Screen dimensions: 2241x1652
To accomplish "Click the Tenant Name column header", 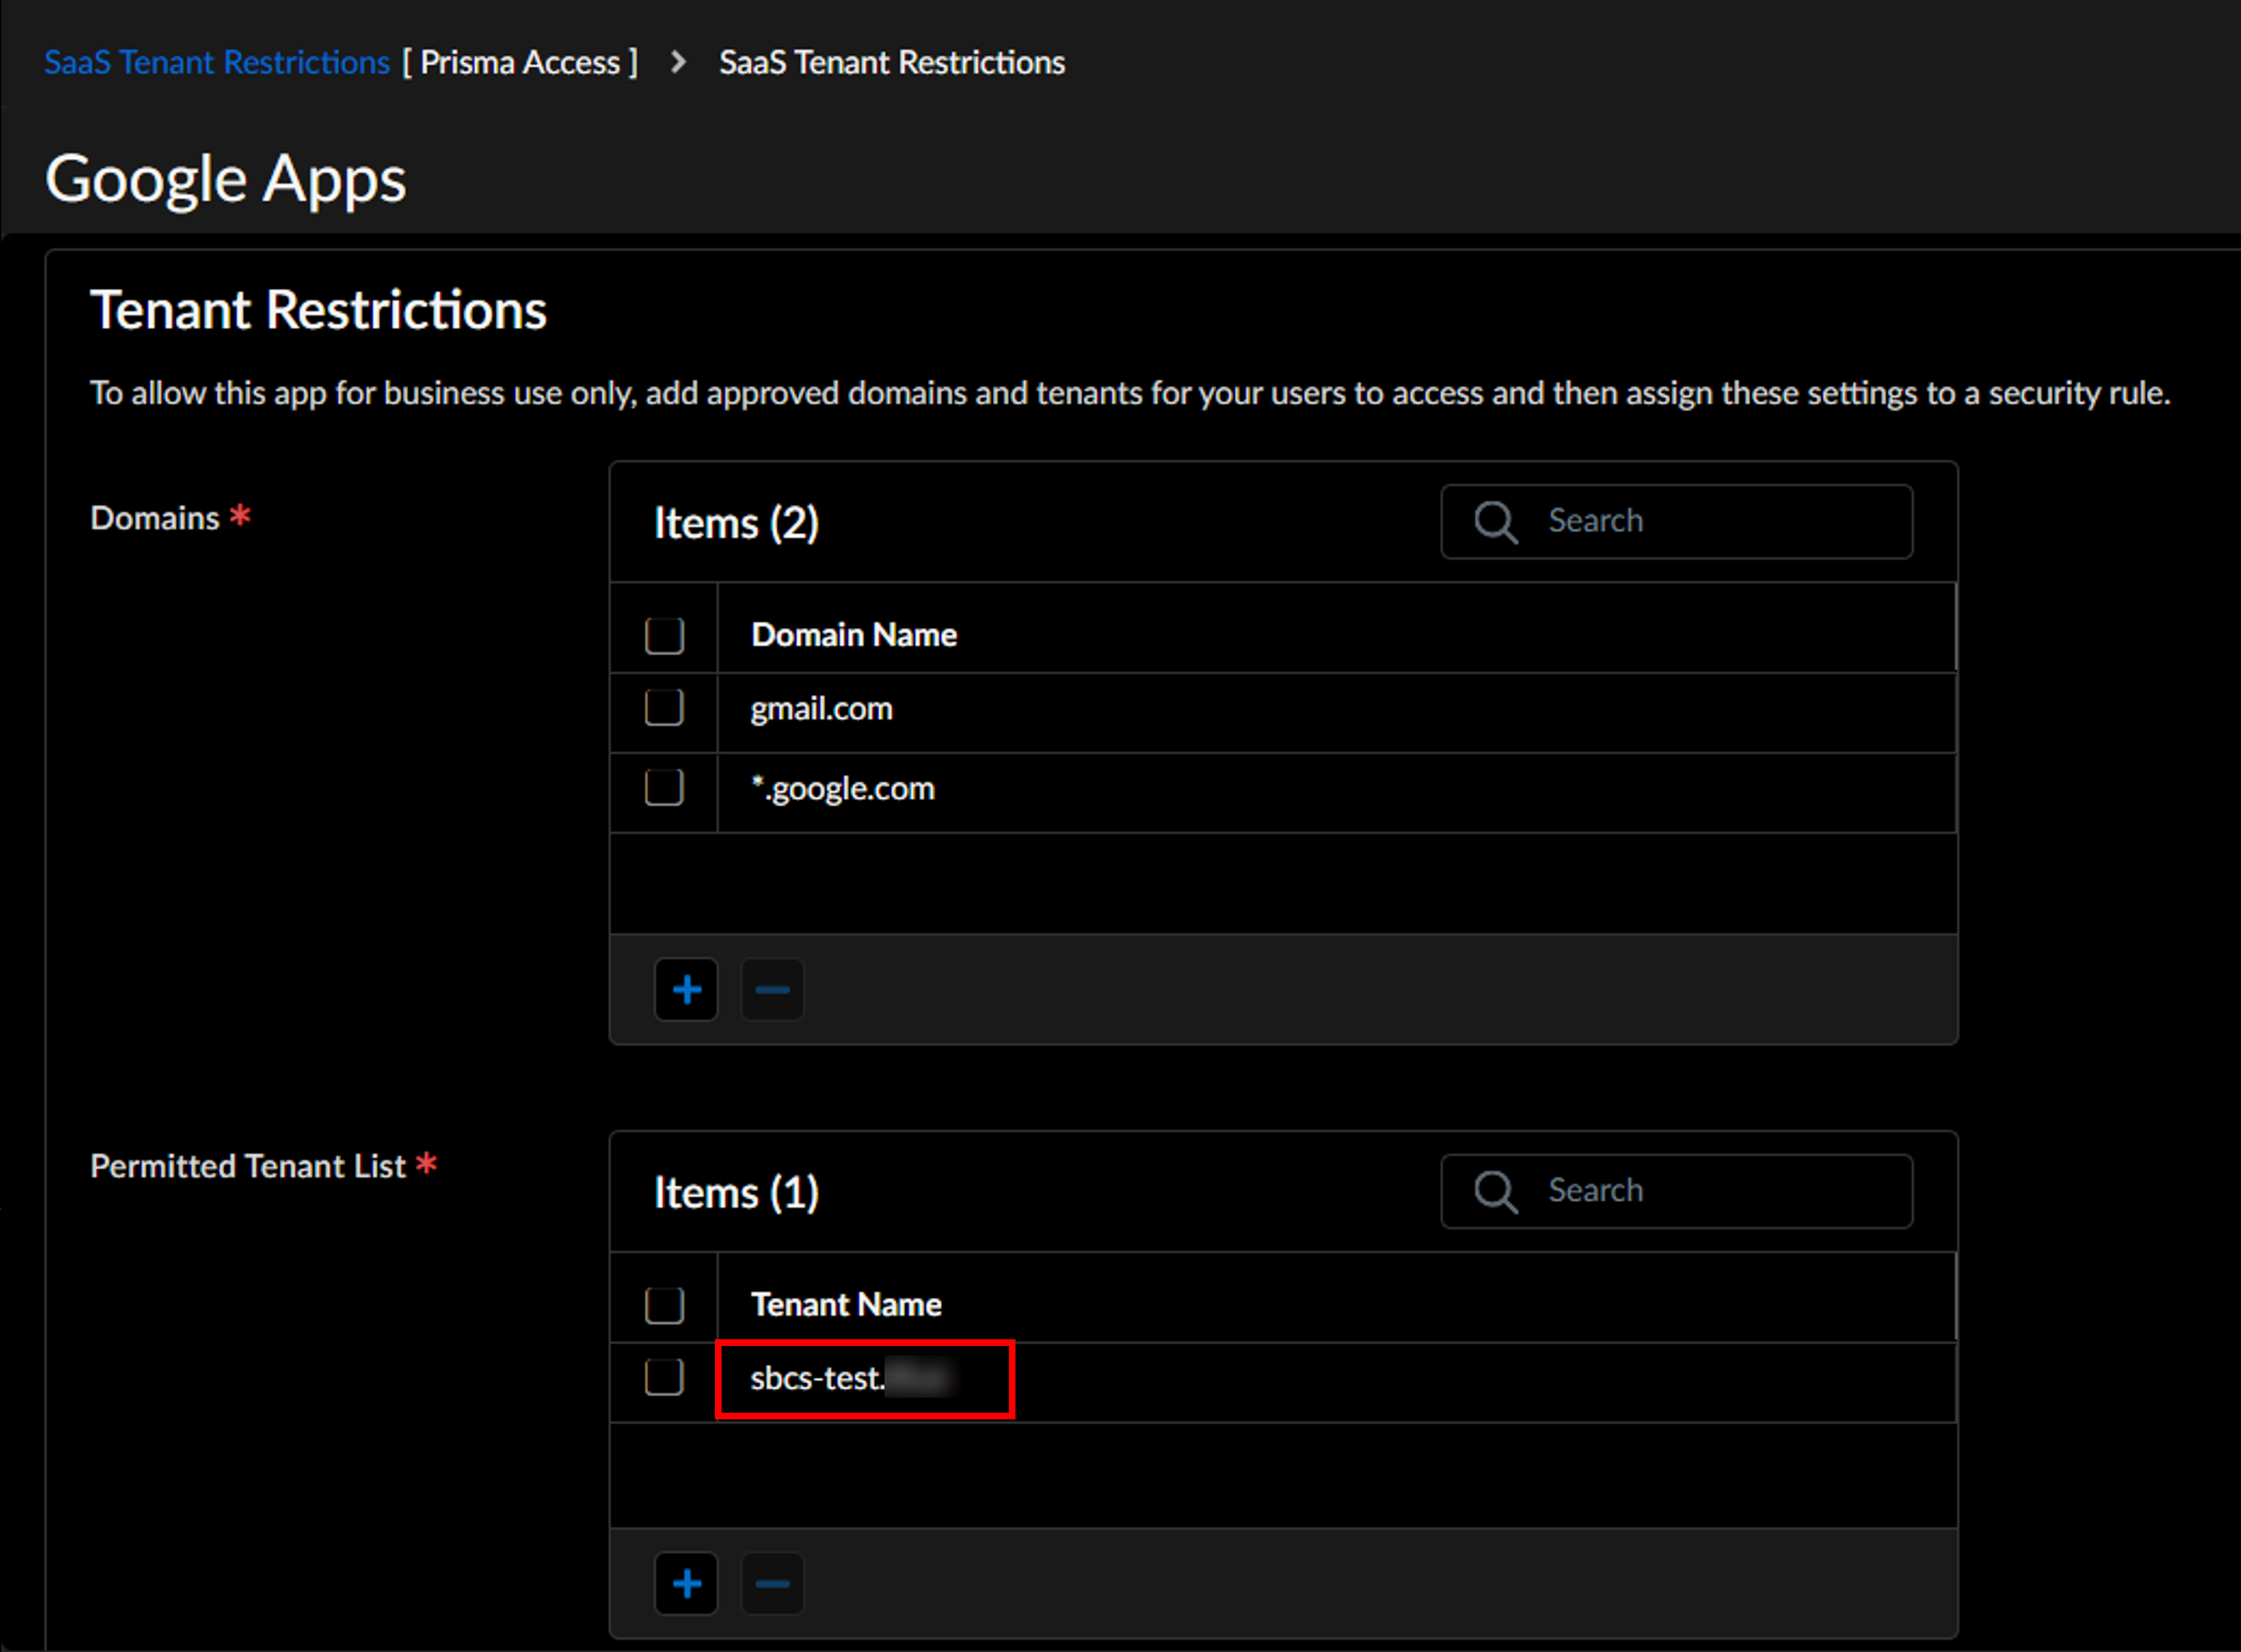I will pyautogui.click(x=846, y=1305).
